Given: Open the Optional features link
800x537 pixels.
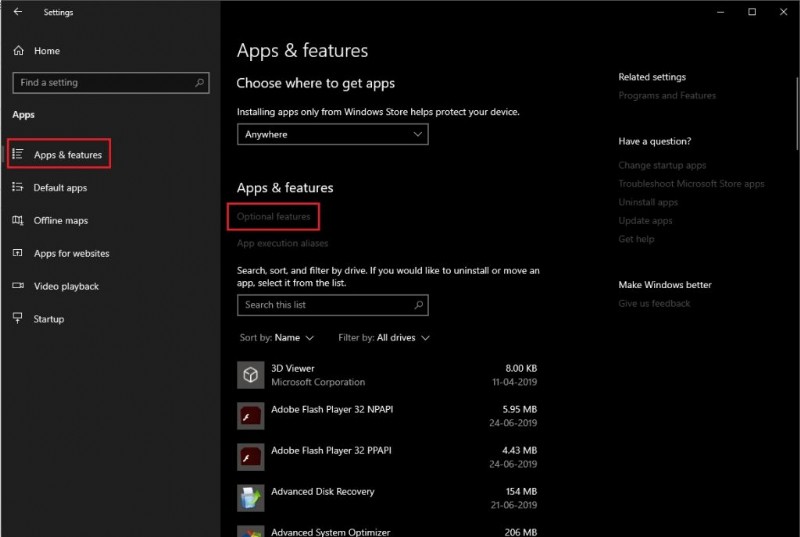Looking at the screenshot, I should tap(273, 216).
